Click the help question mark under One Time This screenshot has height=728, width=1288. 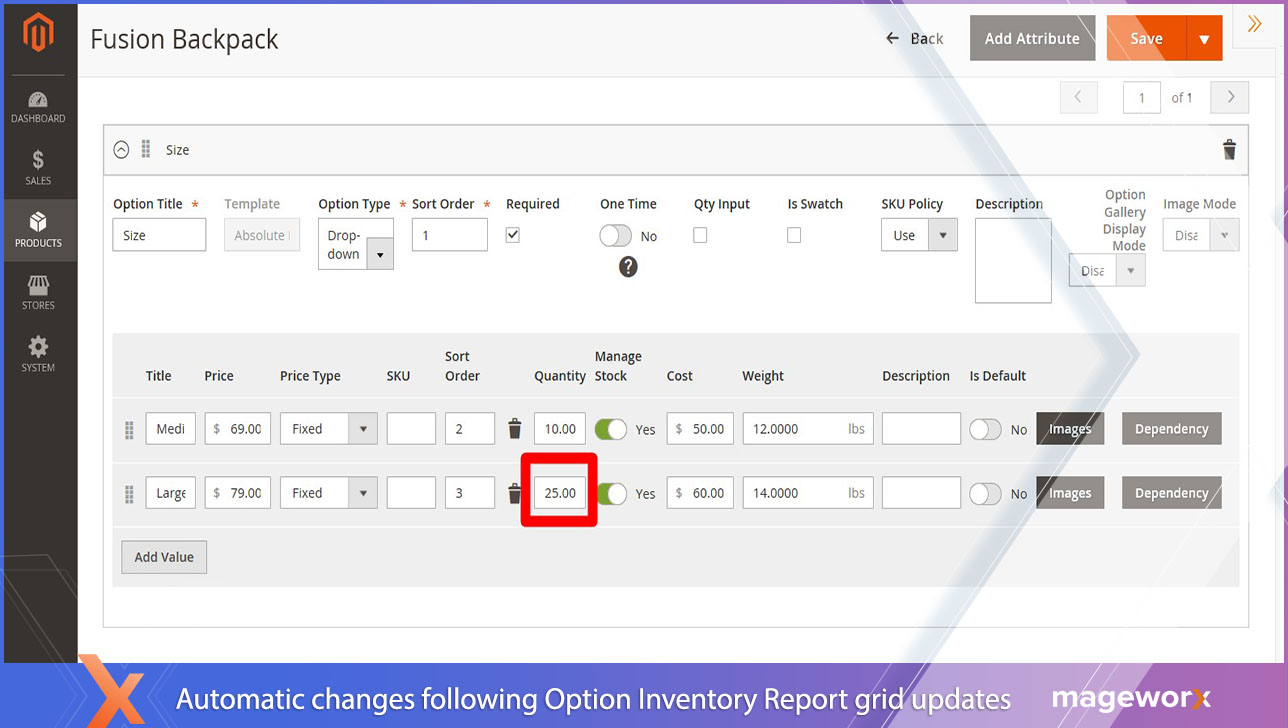coord(627,267)
